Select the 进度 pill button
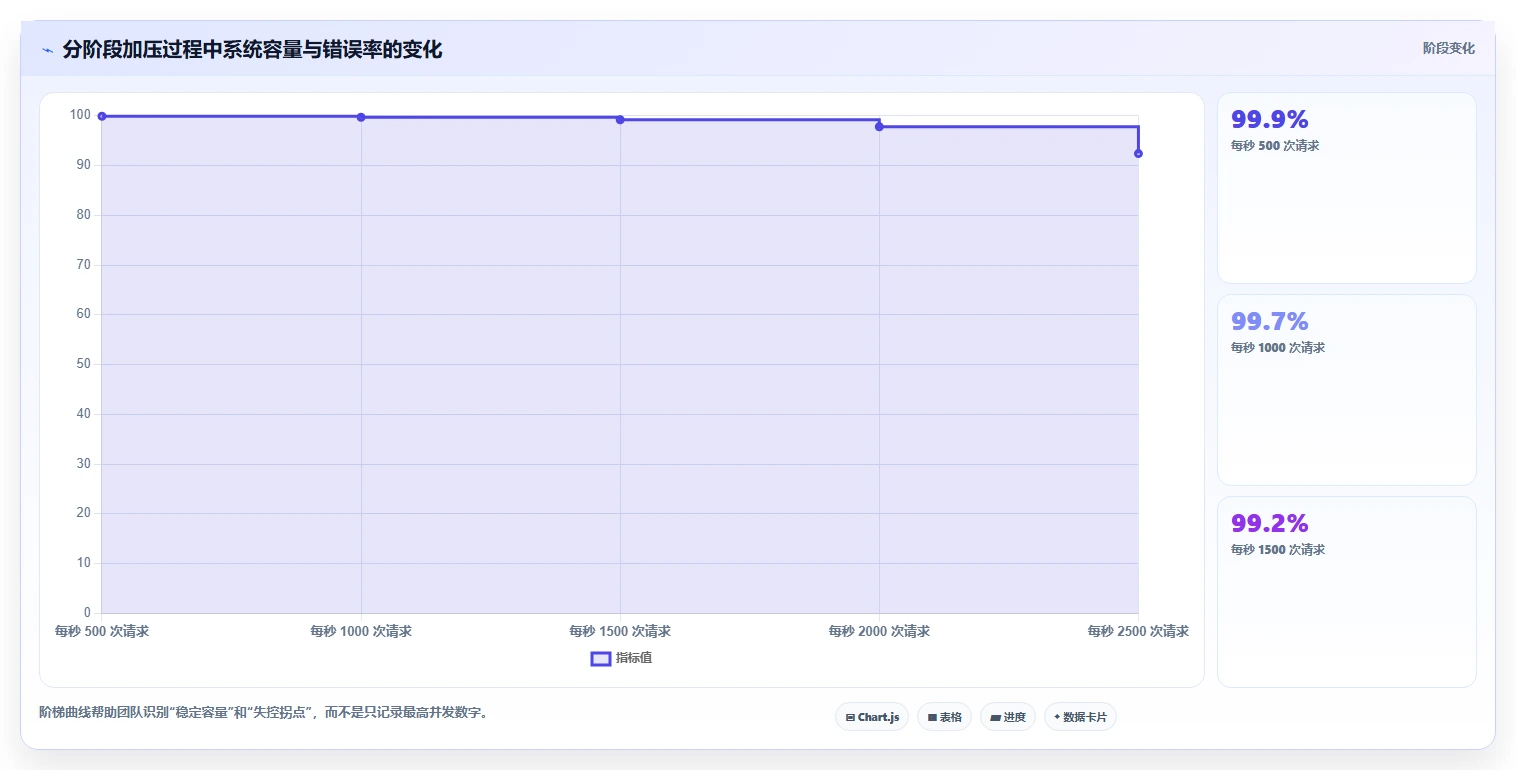1516x770 pixels. pyautogui.click(x=1008, y=717)
